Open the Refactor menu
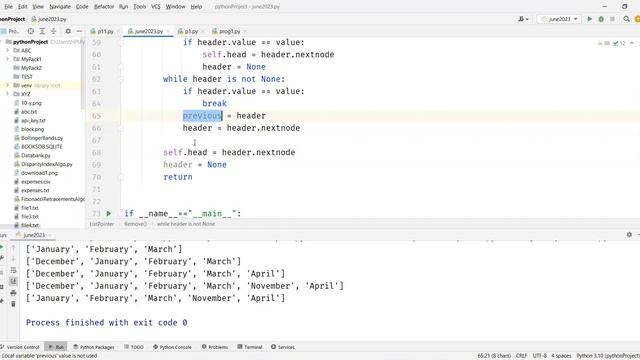Screen dimensions: 640x360 click(x=104, y=7)
